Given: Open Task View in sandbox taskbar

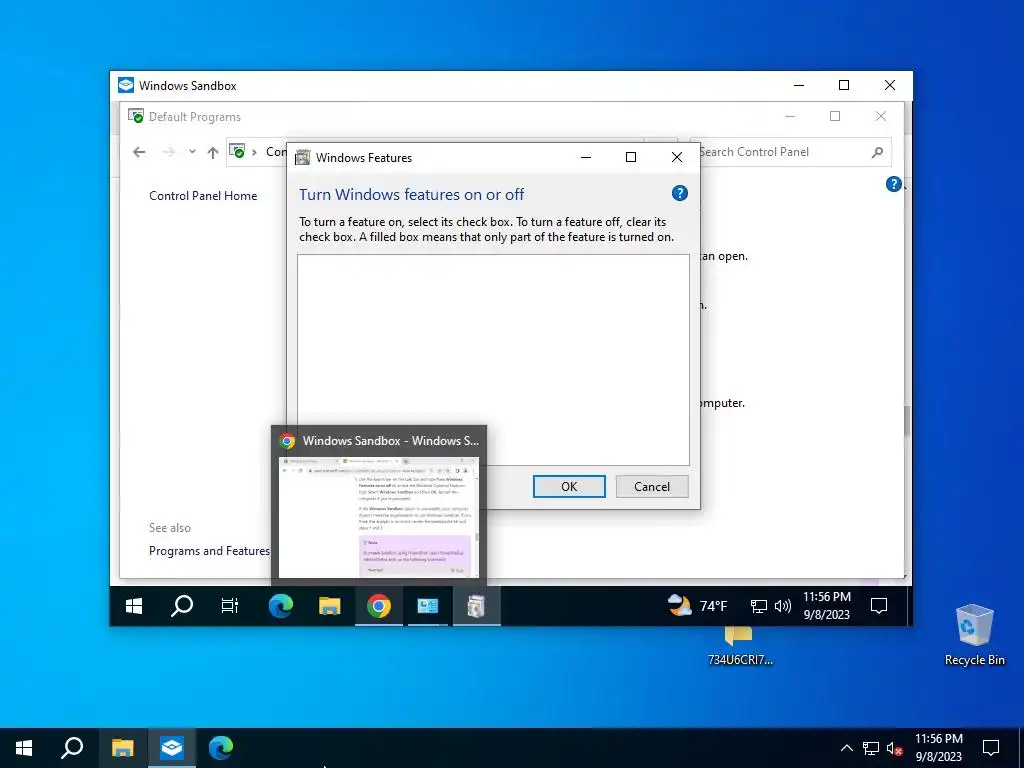Looking at the screenshot, I should click(230, 606).
